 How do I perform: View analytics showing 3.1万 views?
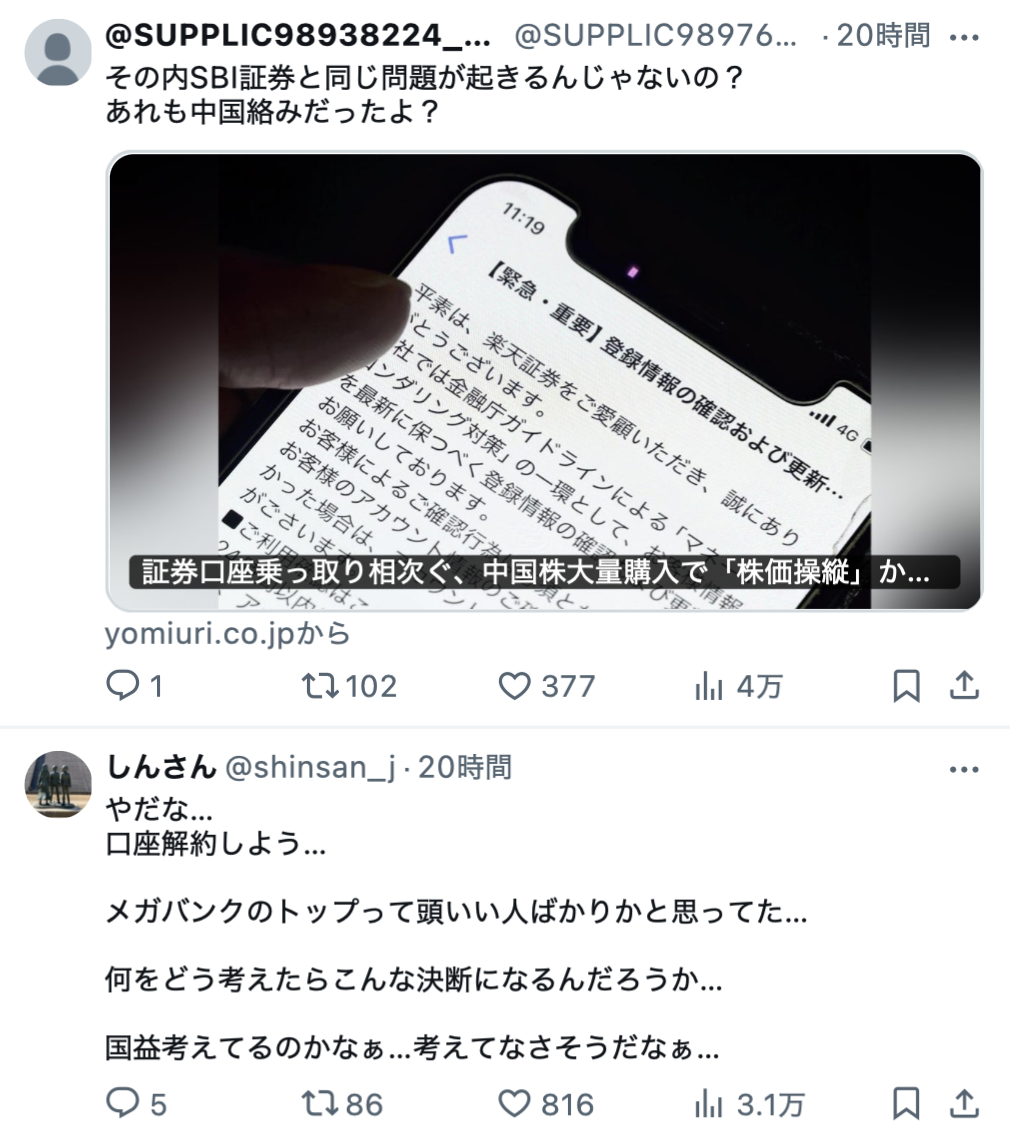point(748,1103)
